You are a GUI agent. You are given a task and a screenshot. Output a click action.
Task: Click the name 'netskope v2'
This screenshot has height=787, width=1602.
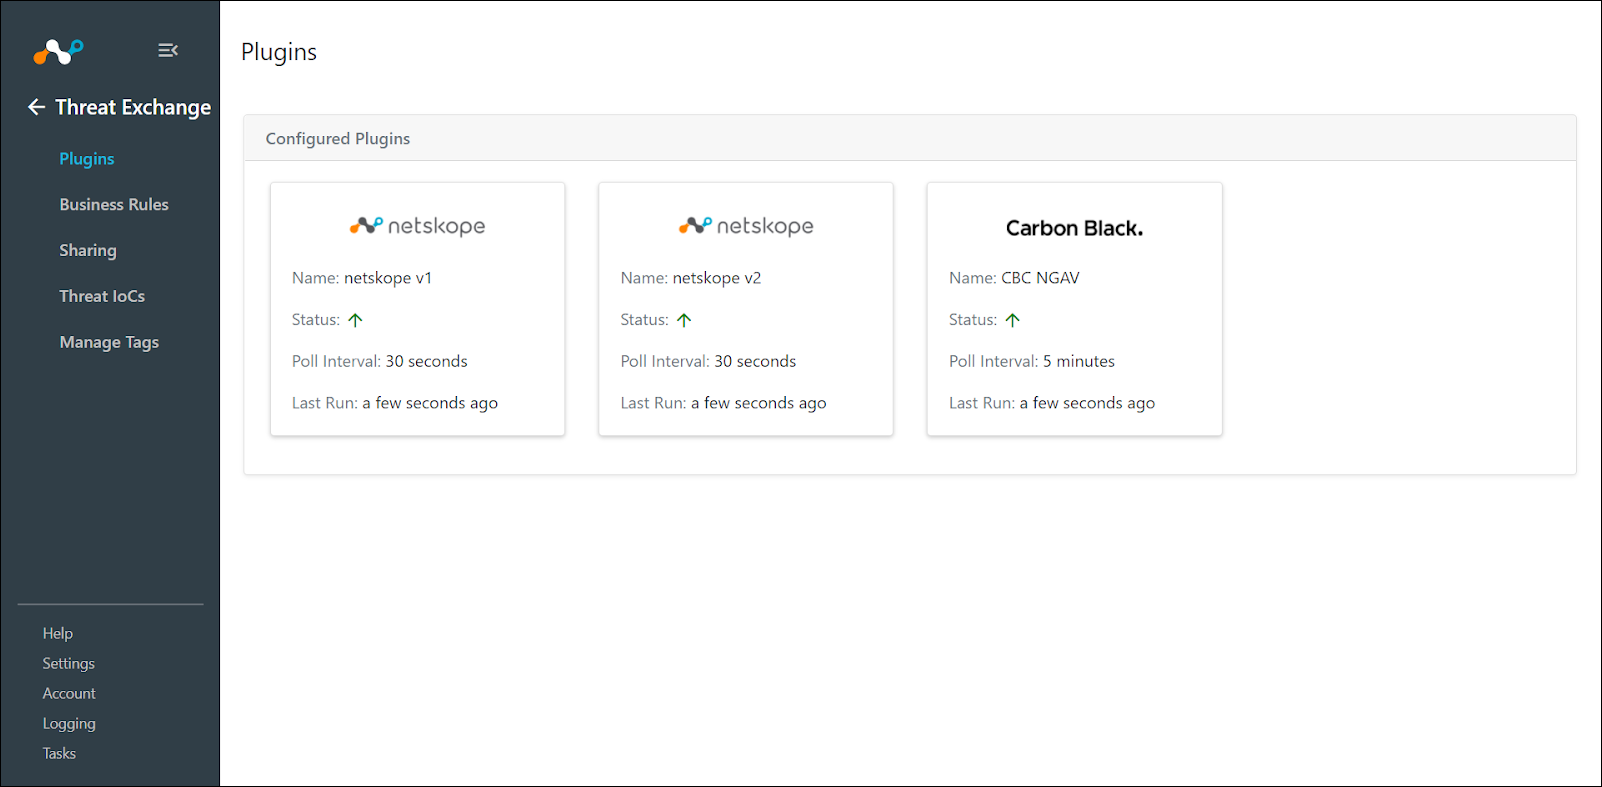coord(717,278)
